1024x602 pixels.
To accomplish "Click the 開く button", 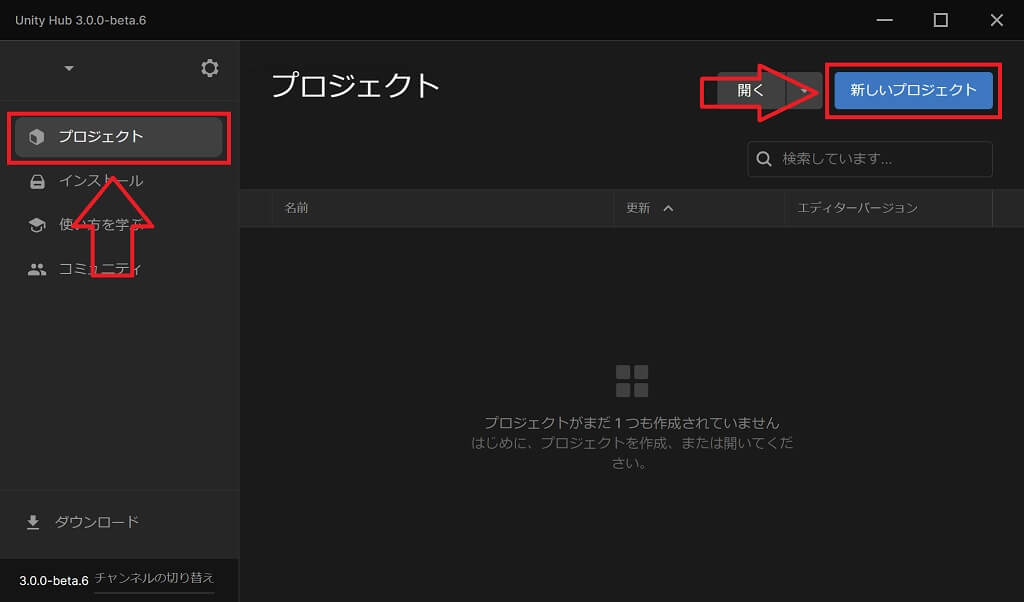I will pyautogui.click(x=751, y=90).
